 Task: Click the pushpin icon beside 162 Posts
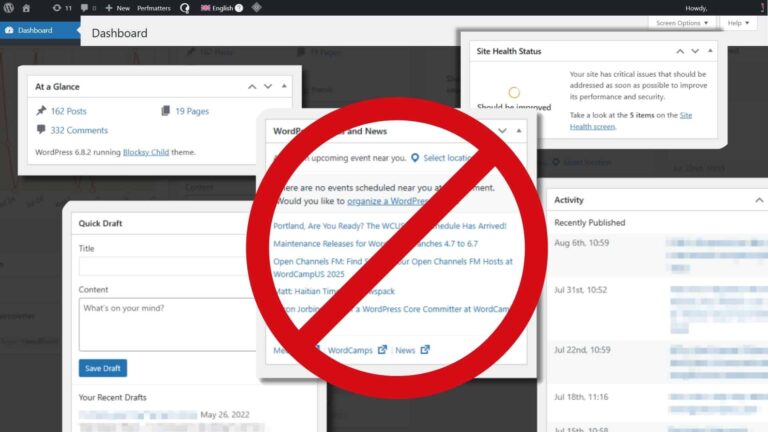click(40, 111)
